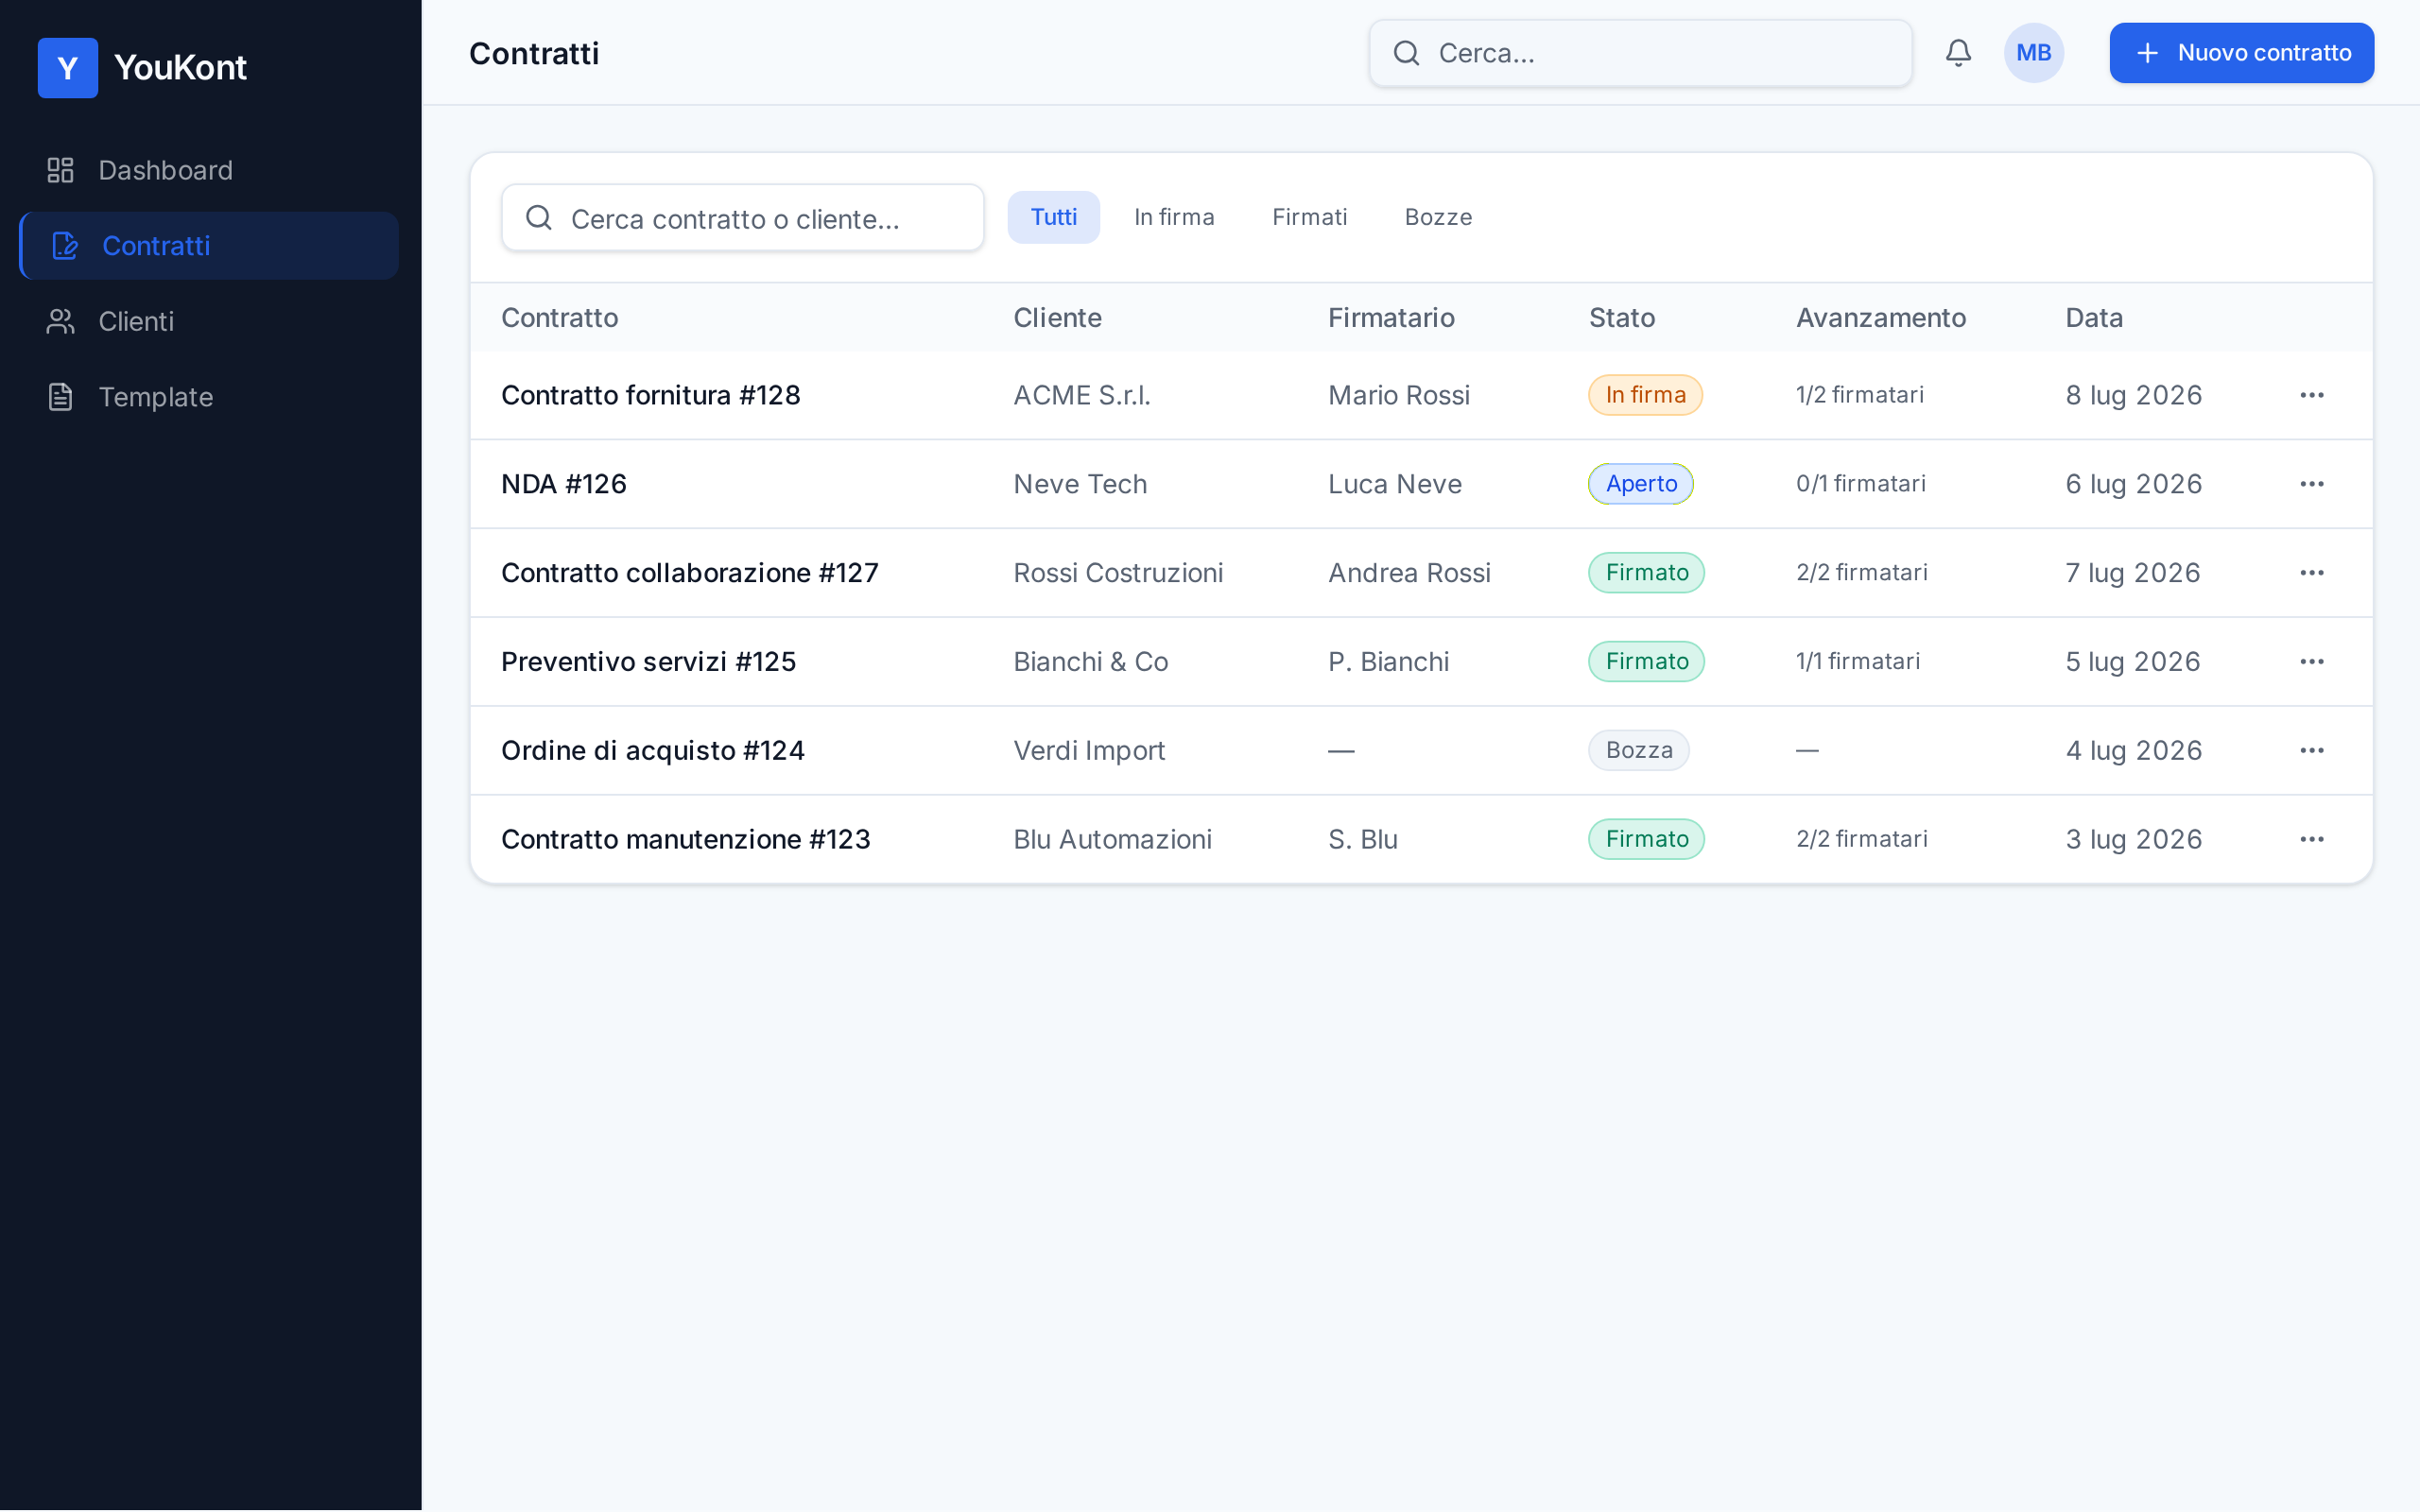Switch to the In firma filter tab
The width and height of the screenshot is (2420, 1512).
tap(1174, 217)
